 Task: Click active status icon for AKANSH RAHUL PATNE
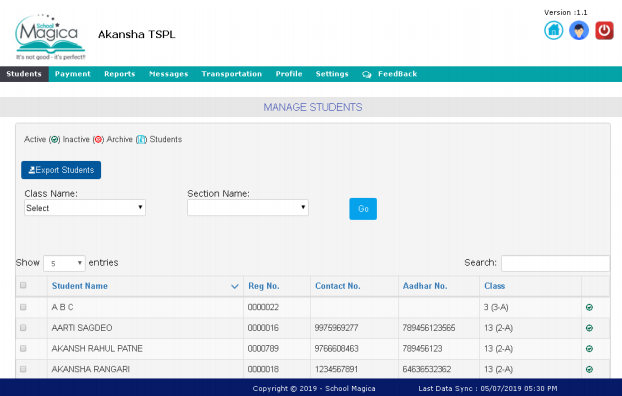pos(589,349)
